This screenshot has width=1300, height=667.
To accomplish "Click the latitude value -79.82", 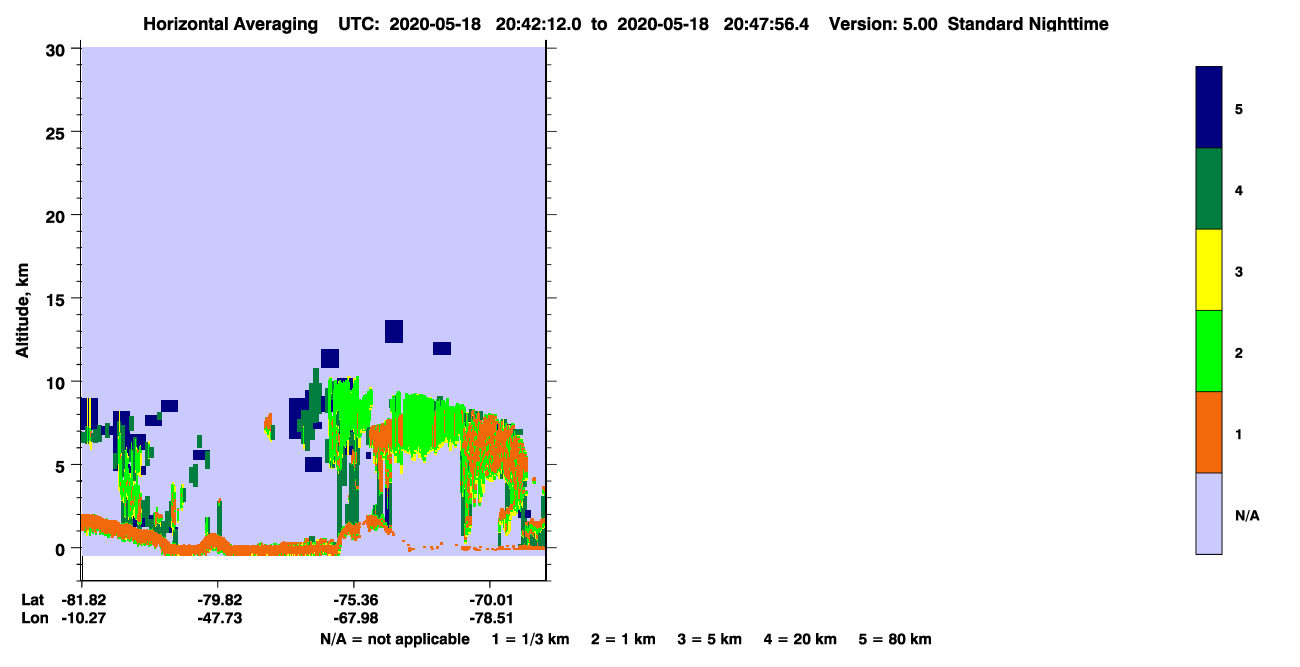I will 218,600.
